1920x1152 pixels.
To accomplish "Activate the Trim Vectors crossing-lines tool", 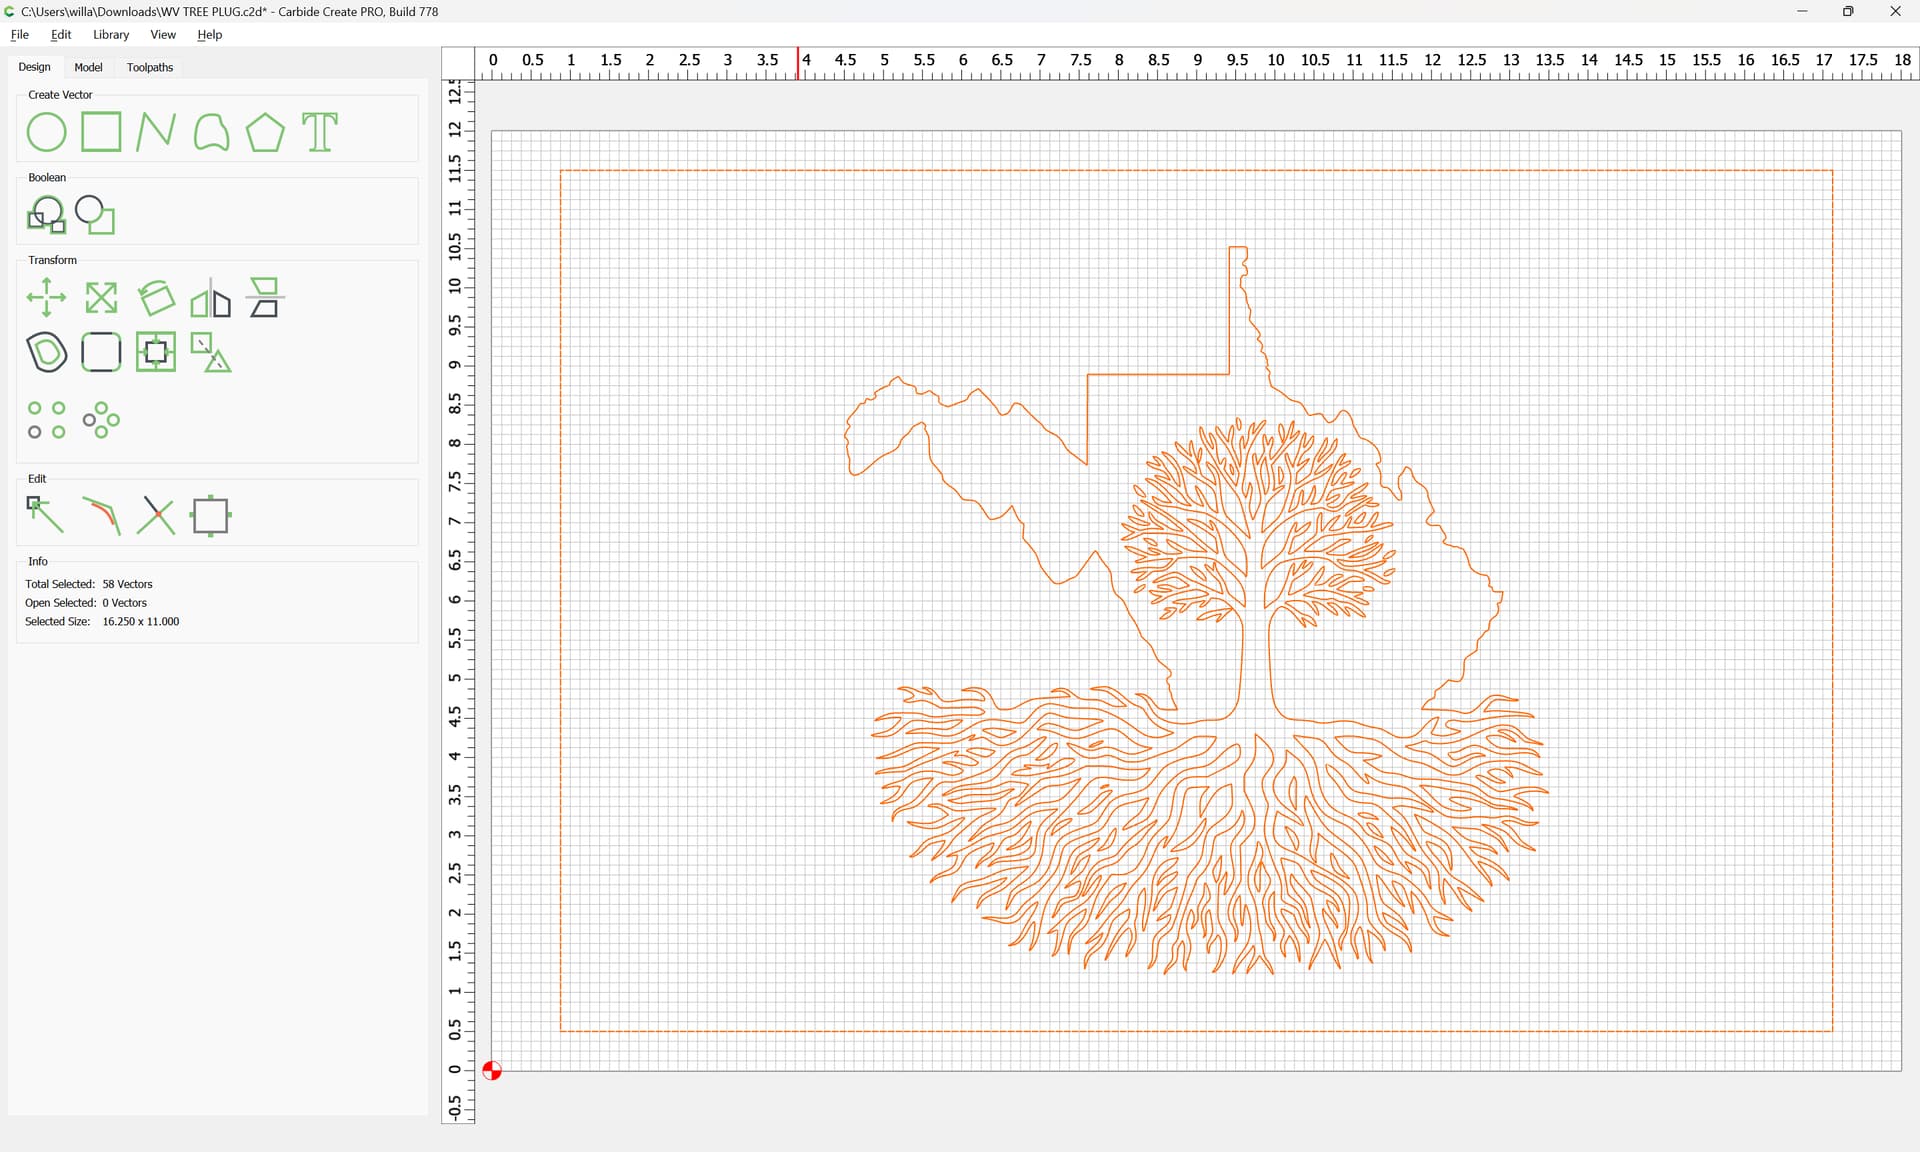I will pos(156,516).
